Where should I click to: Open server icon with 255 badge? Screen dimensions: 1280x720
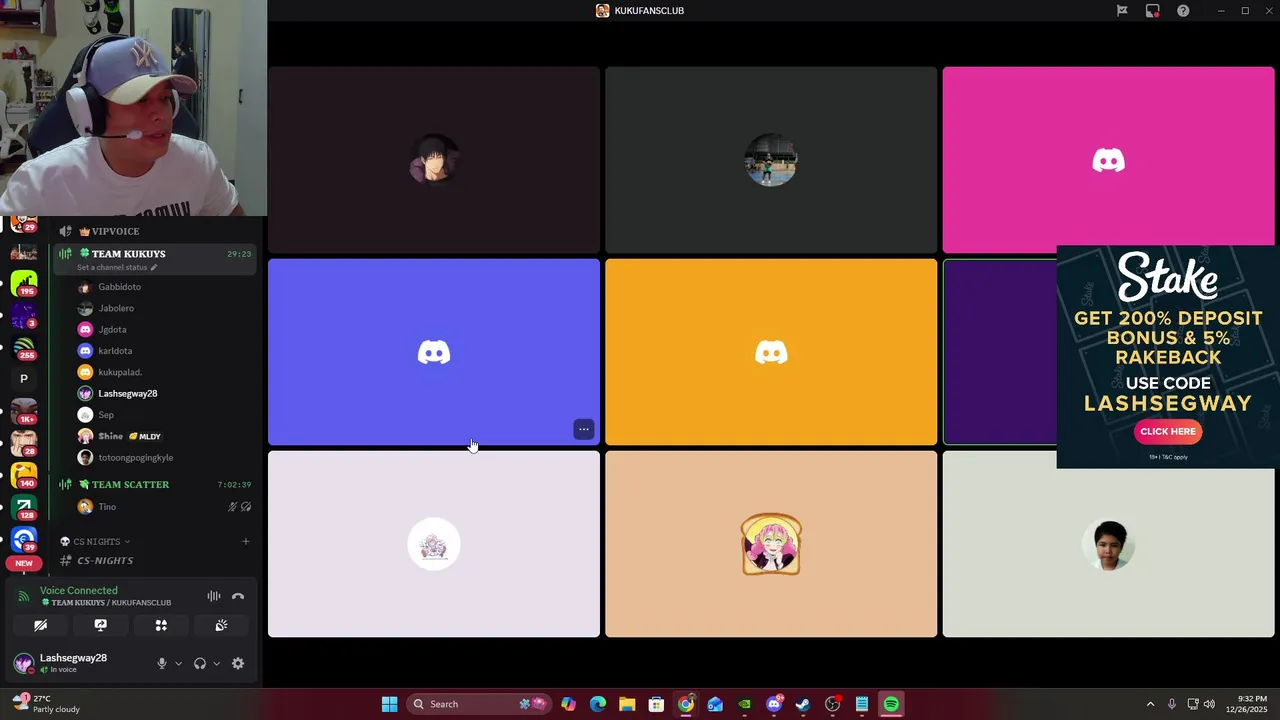[x=24, y=347]
